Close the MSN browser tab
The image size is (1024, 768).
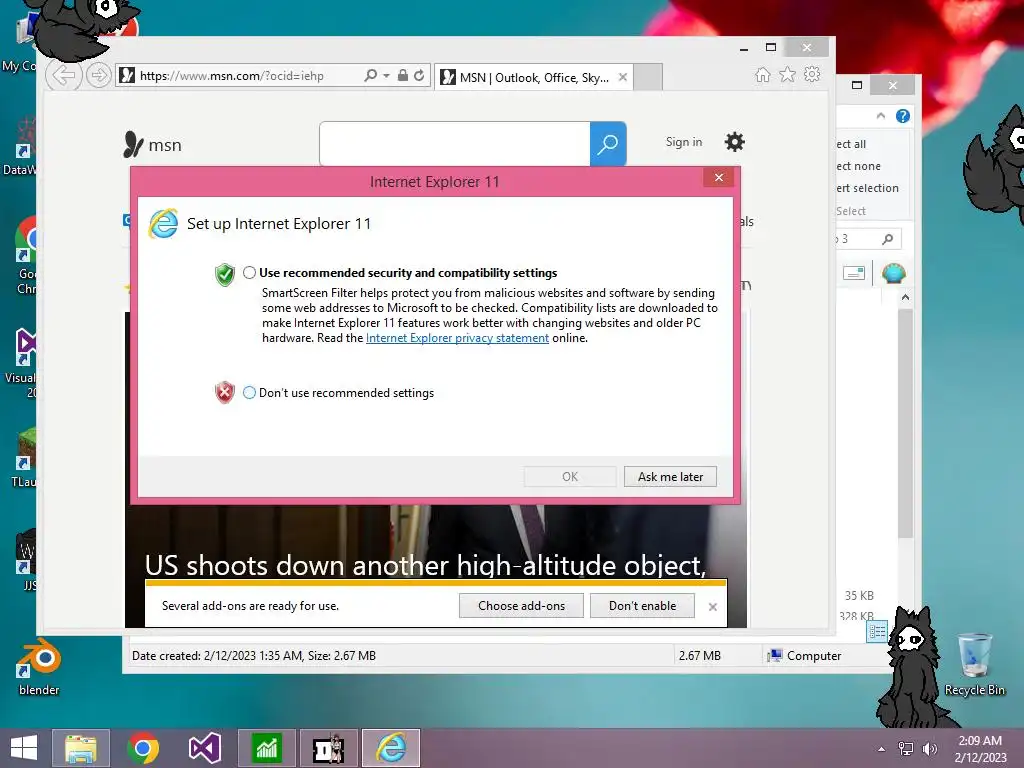pyautogui.click(x=622, y=77)
